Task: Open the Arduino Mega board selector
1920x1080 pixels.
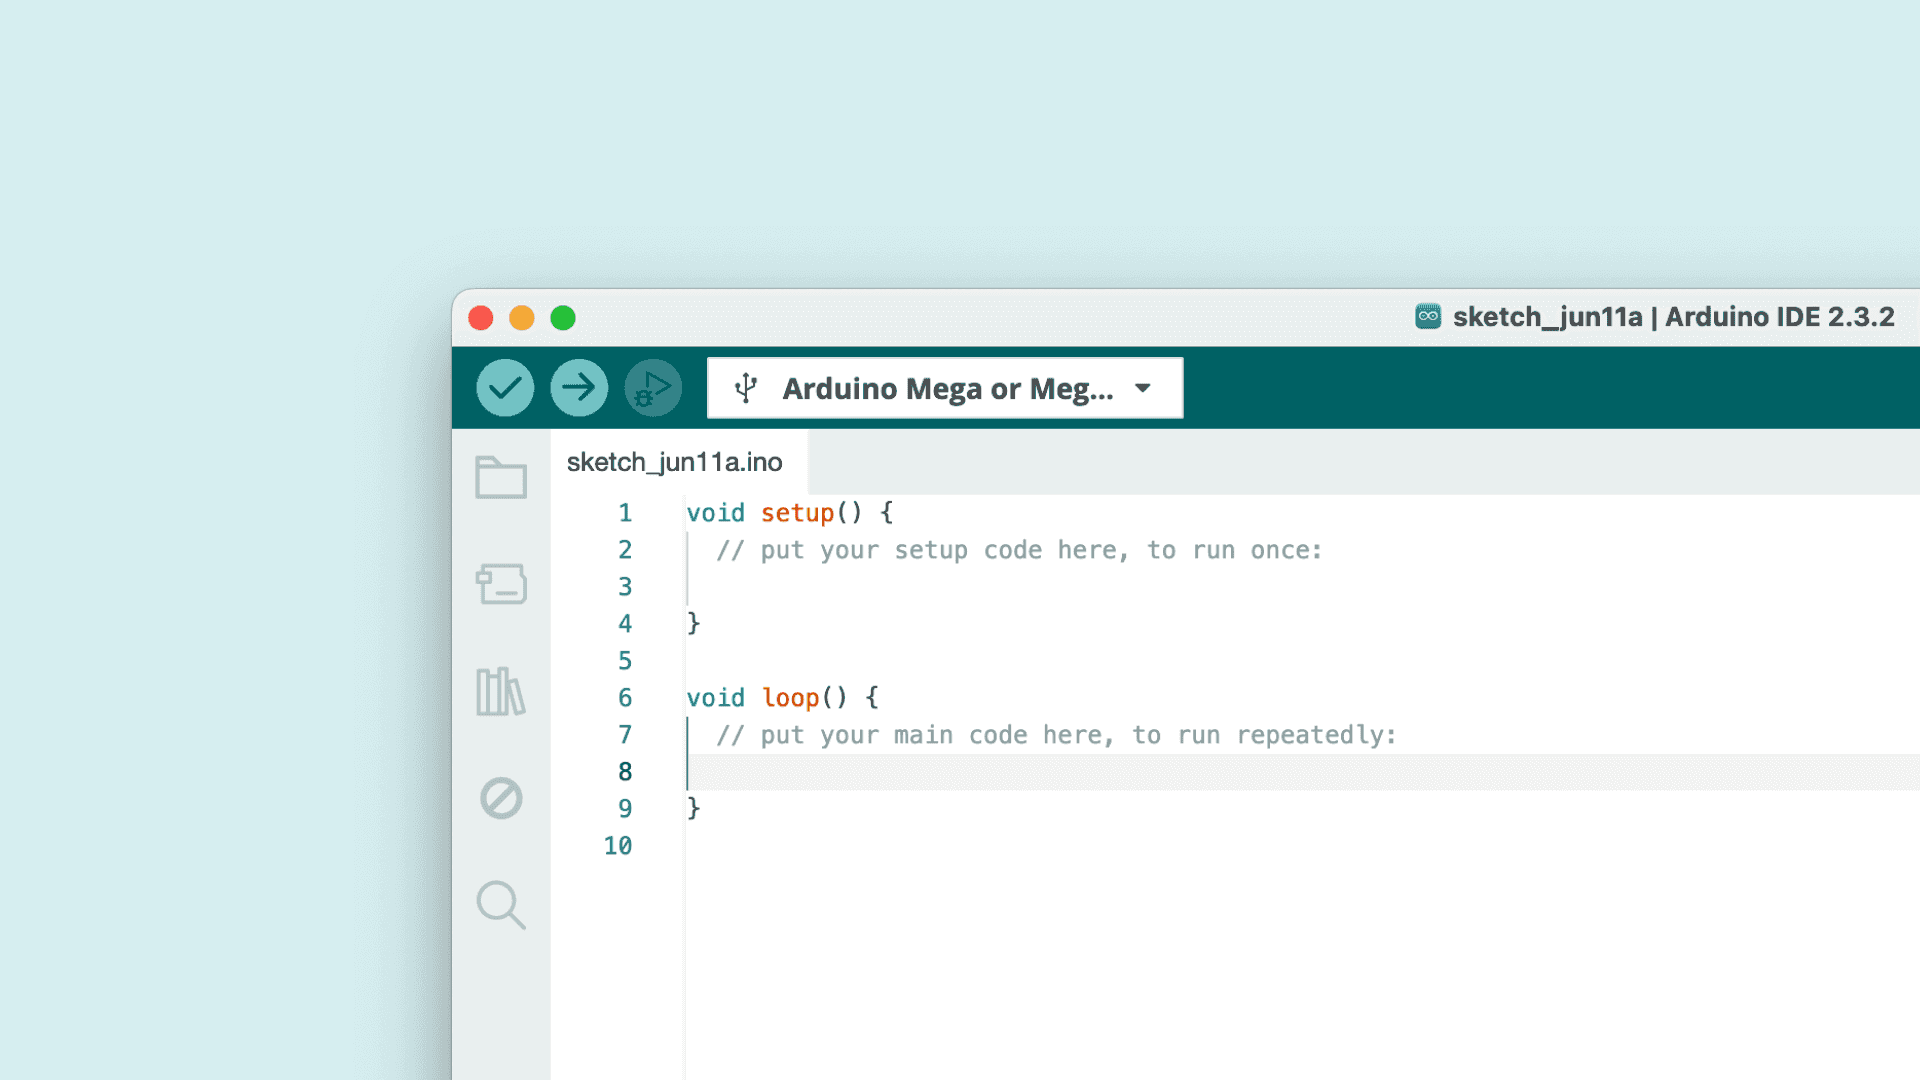Action: pos(945,388)
